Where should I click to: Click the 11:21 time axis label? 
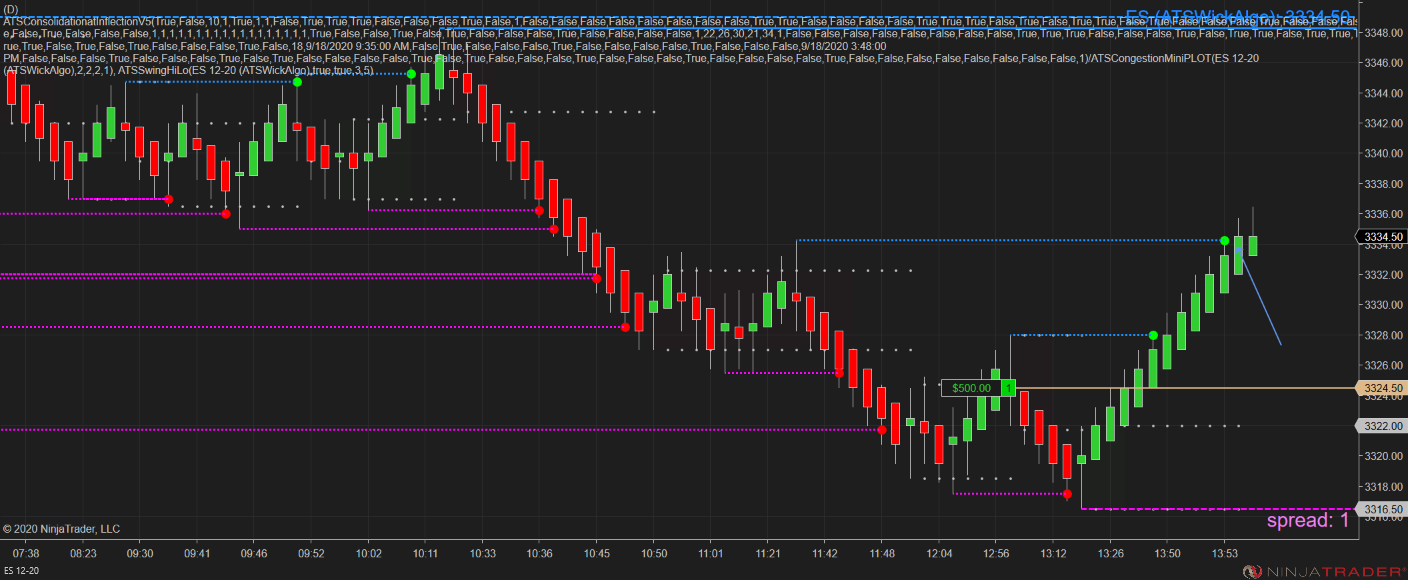[x=768, y=552]
